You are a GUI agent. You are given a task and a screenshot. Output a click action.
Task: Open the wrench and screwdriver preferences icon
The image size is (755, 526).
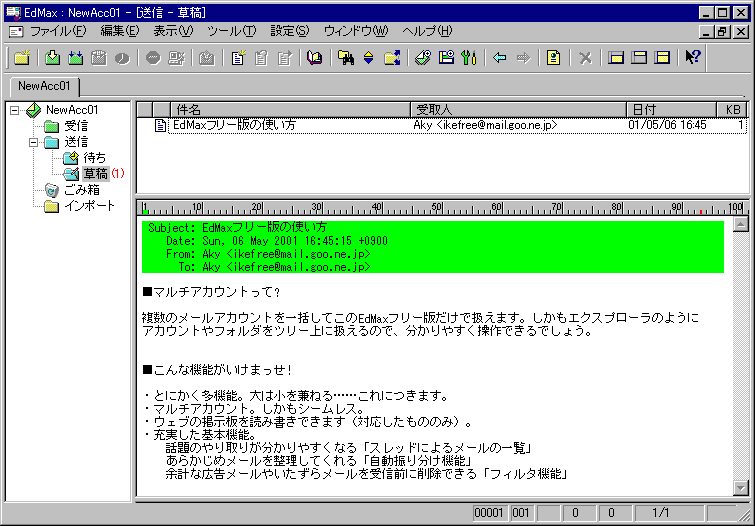coord(469,58)
